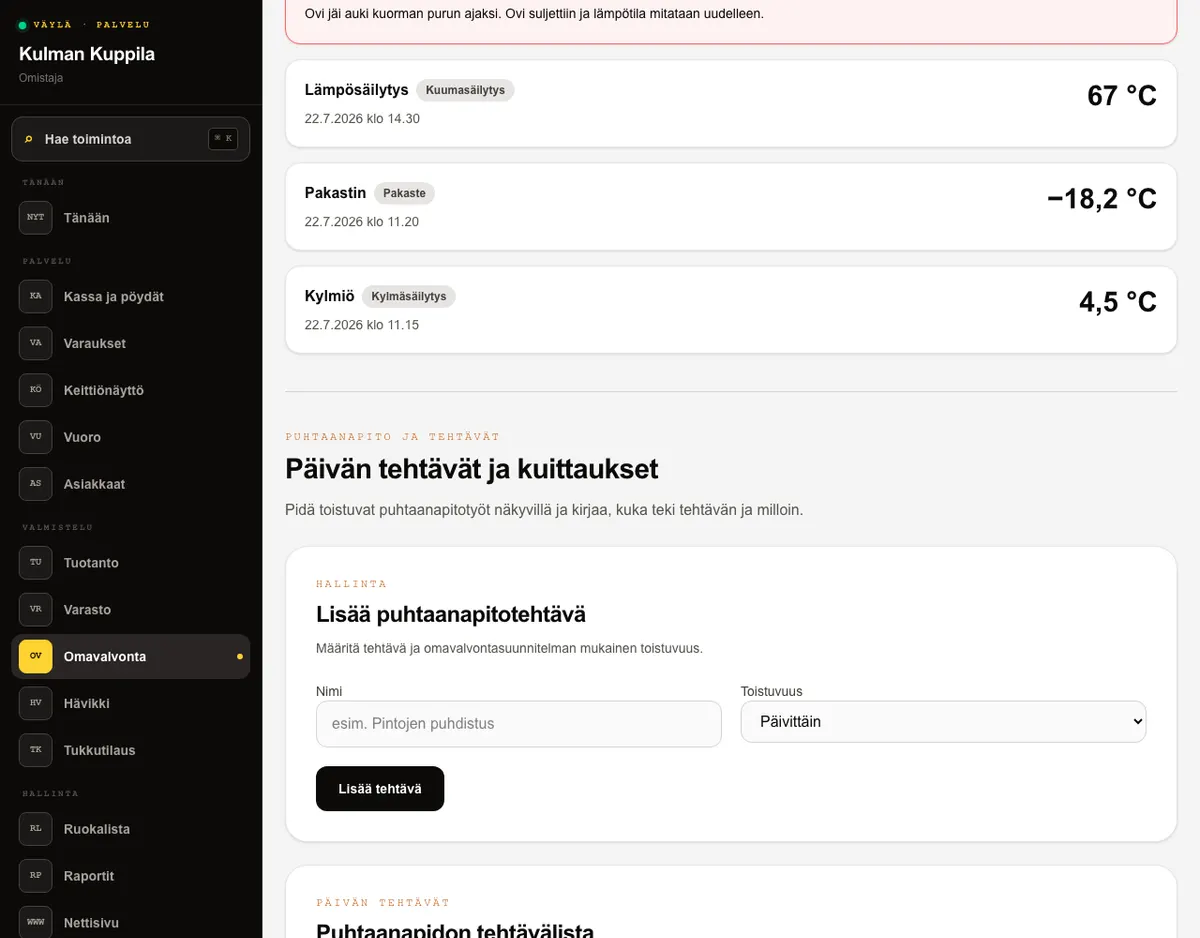Click the heading Päivän tehtävät ja kuittaukset

472,468
